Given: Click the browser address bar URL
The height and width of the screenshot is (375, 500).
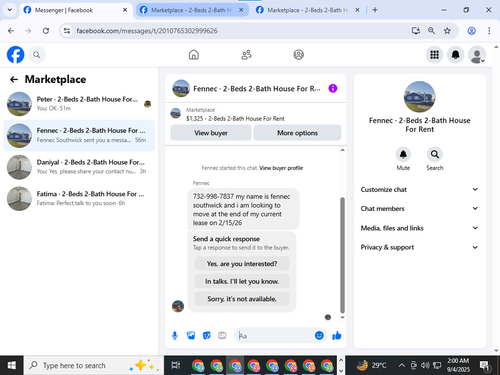Looking at the screenshot, I should pos(147,31).
